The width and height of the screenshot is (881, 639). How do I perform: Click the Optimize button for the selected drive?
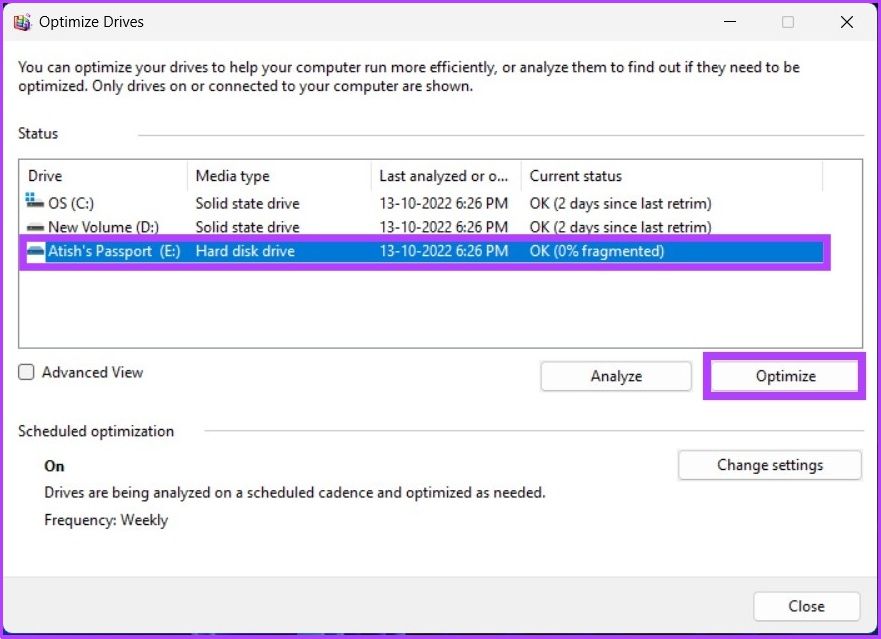(x=784, y=376)
